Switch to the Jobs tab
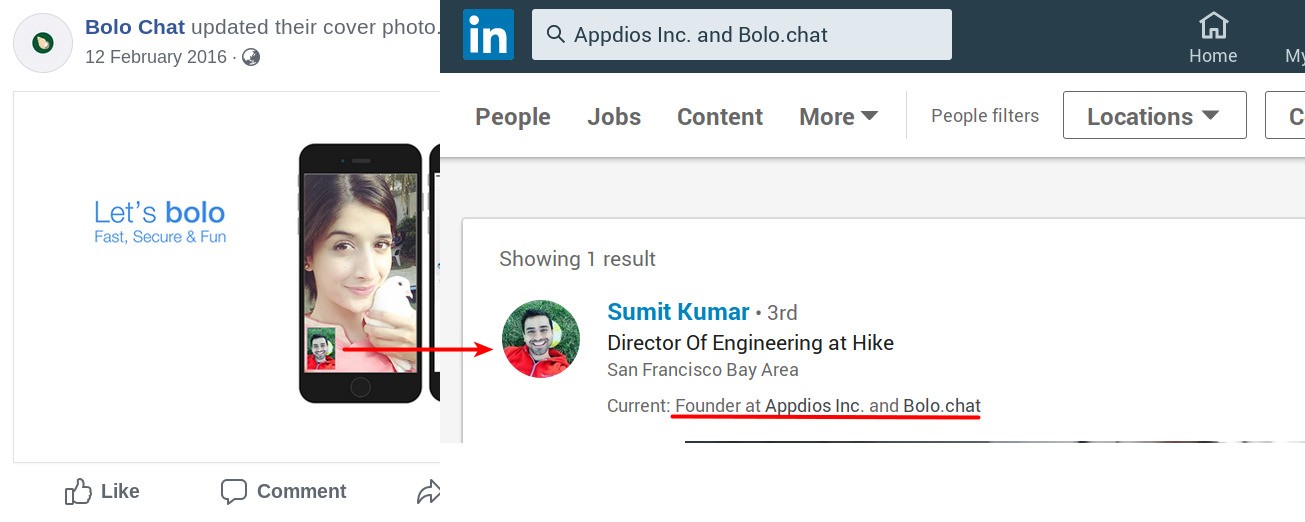1305x522 pixels. point(614,117)
